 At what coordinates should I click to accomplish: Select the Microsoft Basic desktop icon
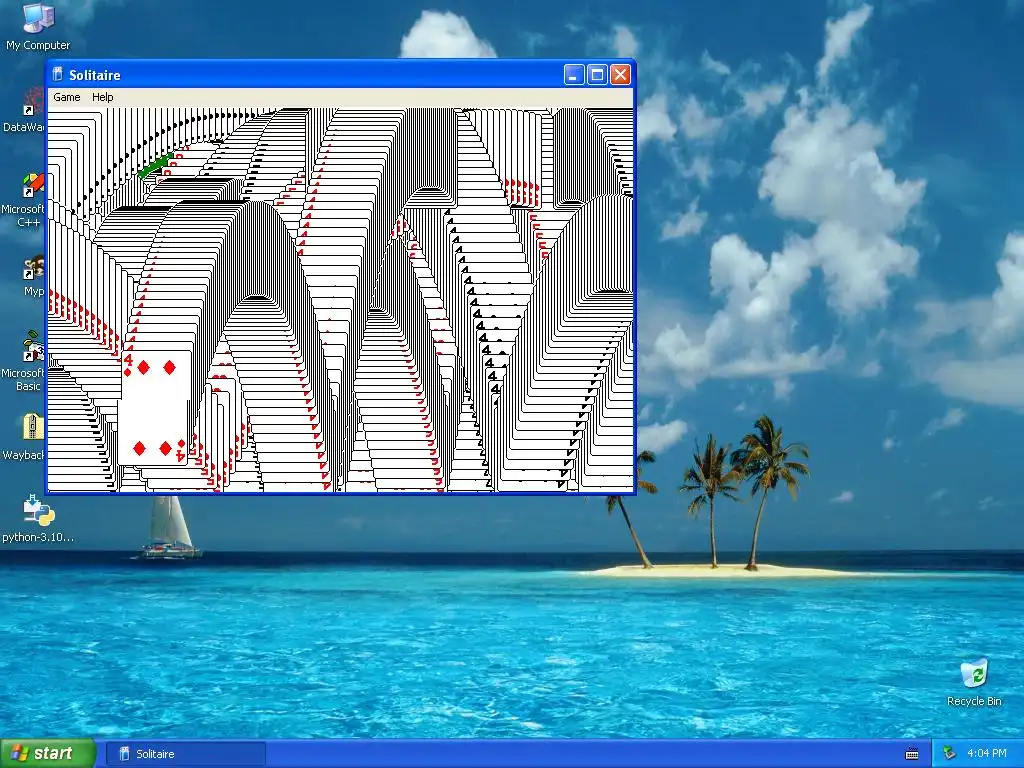click(x=33, y=347)
